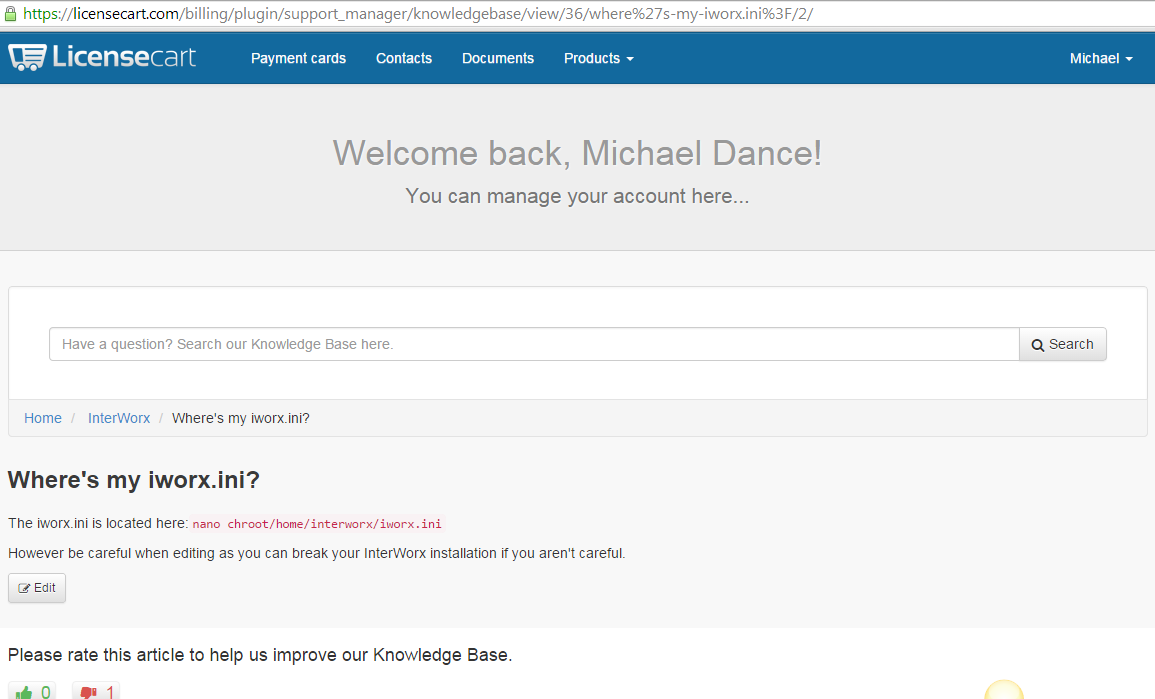This screenshot has height=699, width=1155.
Task: Click the Edit article button
Action: [x=37, y=588]
